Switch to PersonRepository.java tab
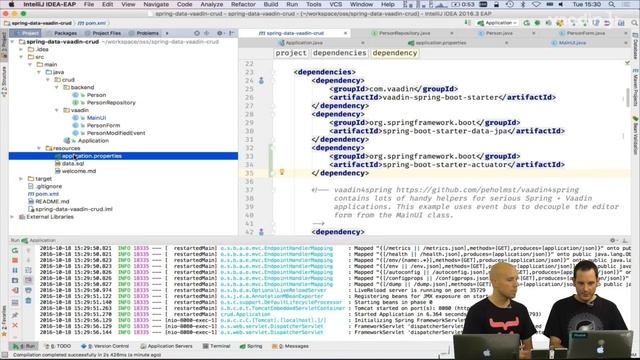Viewport: 640px width, 360px height. (x=404, y=33)
